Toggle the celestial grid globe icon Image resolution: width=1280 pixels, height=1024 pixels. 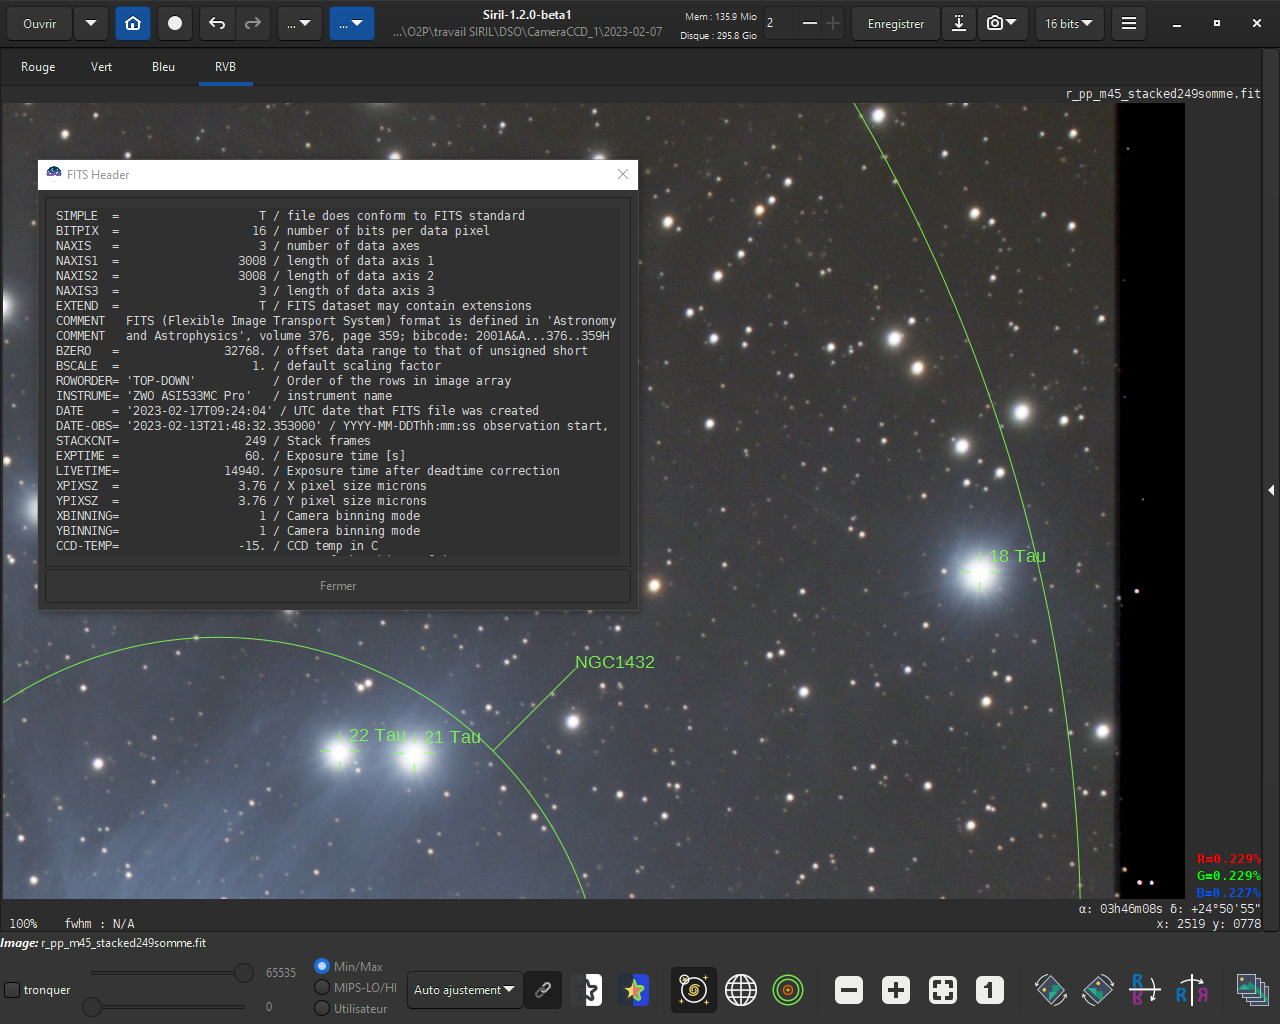[741, 990]
